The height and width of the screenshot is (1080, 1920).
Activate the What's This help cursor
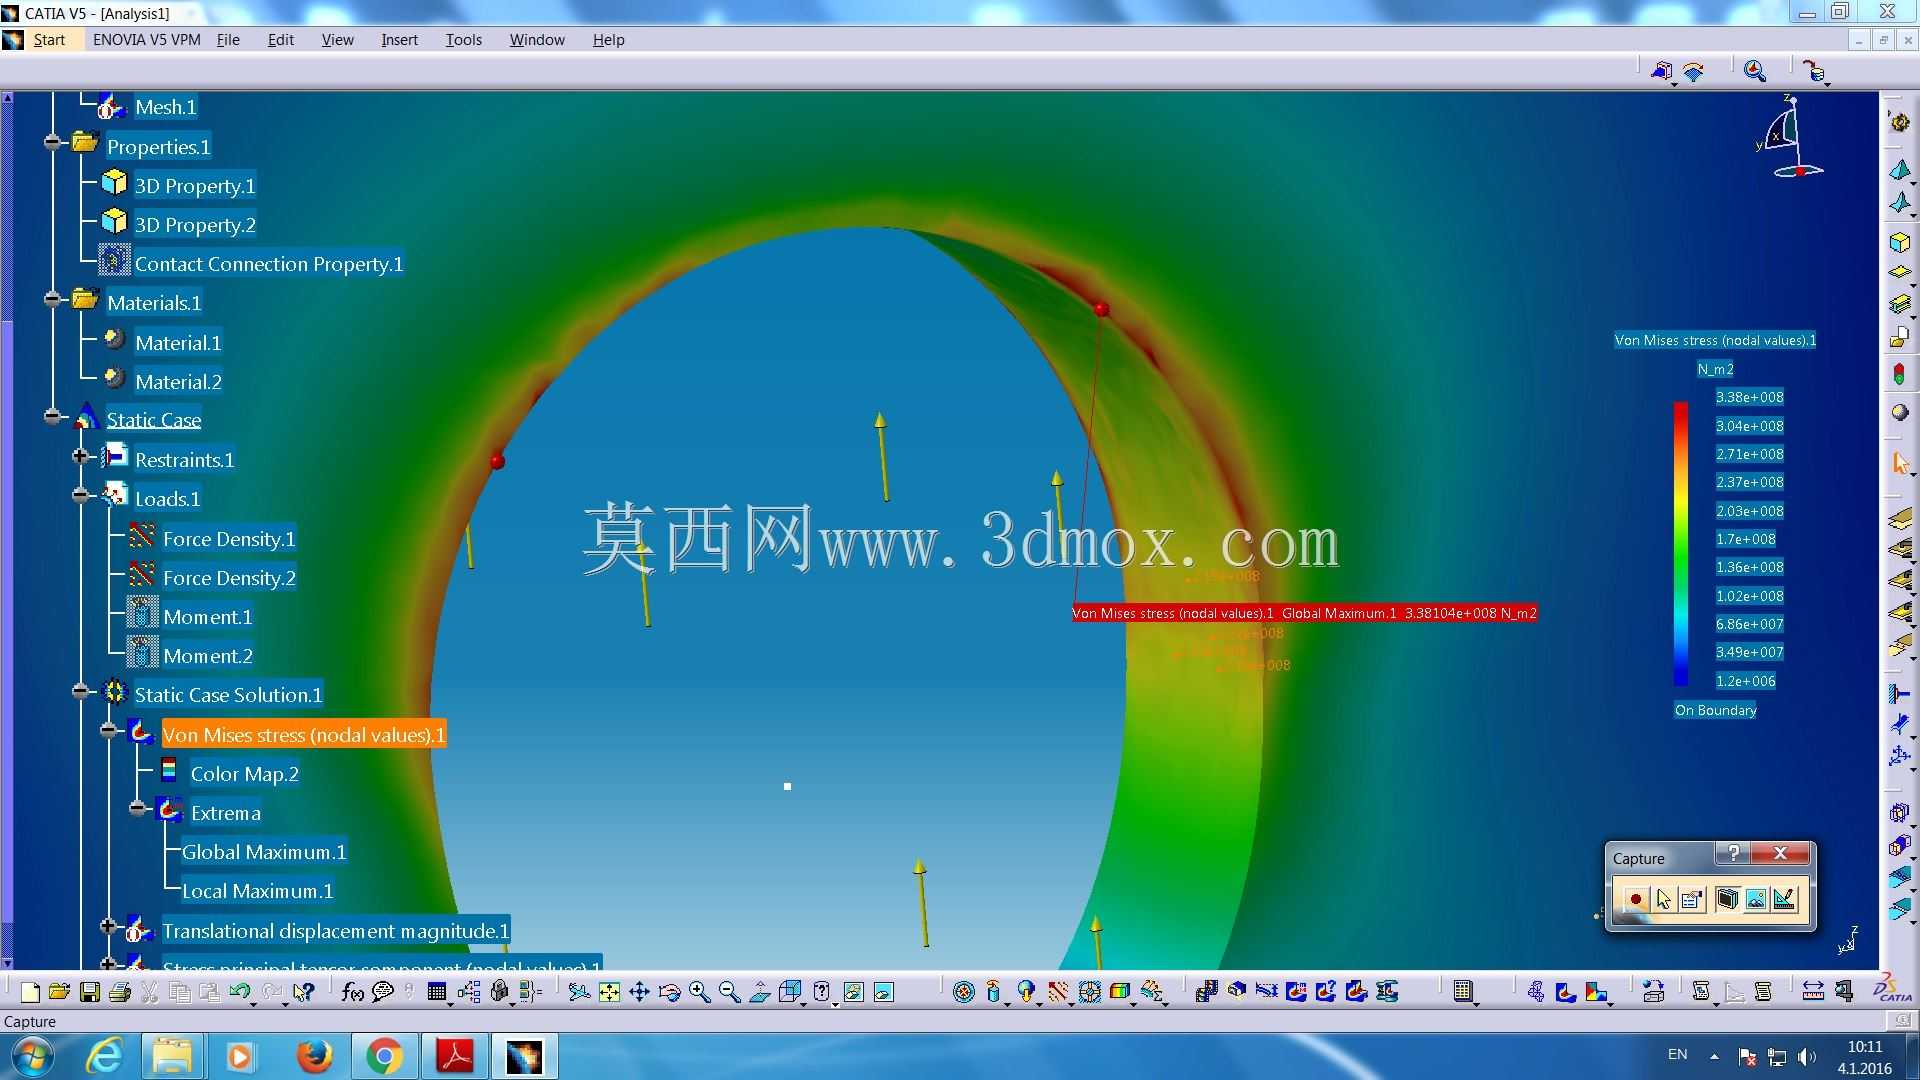pos(304,992)
